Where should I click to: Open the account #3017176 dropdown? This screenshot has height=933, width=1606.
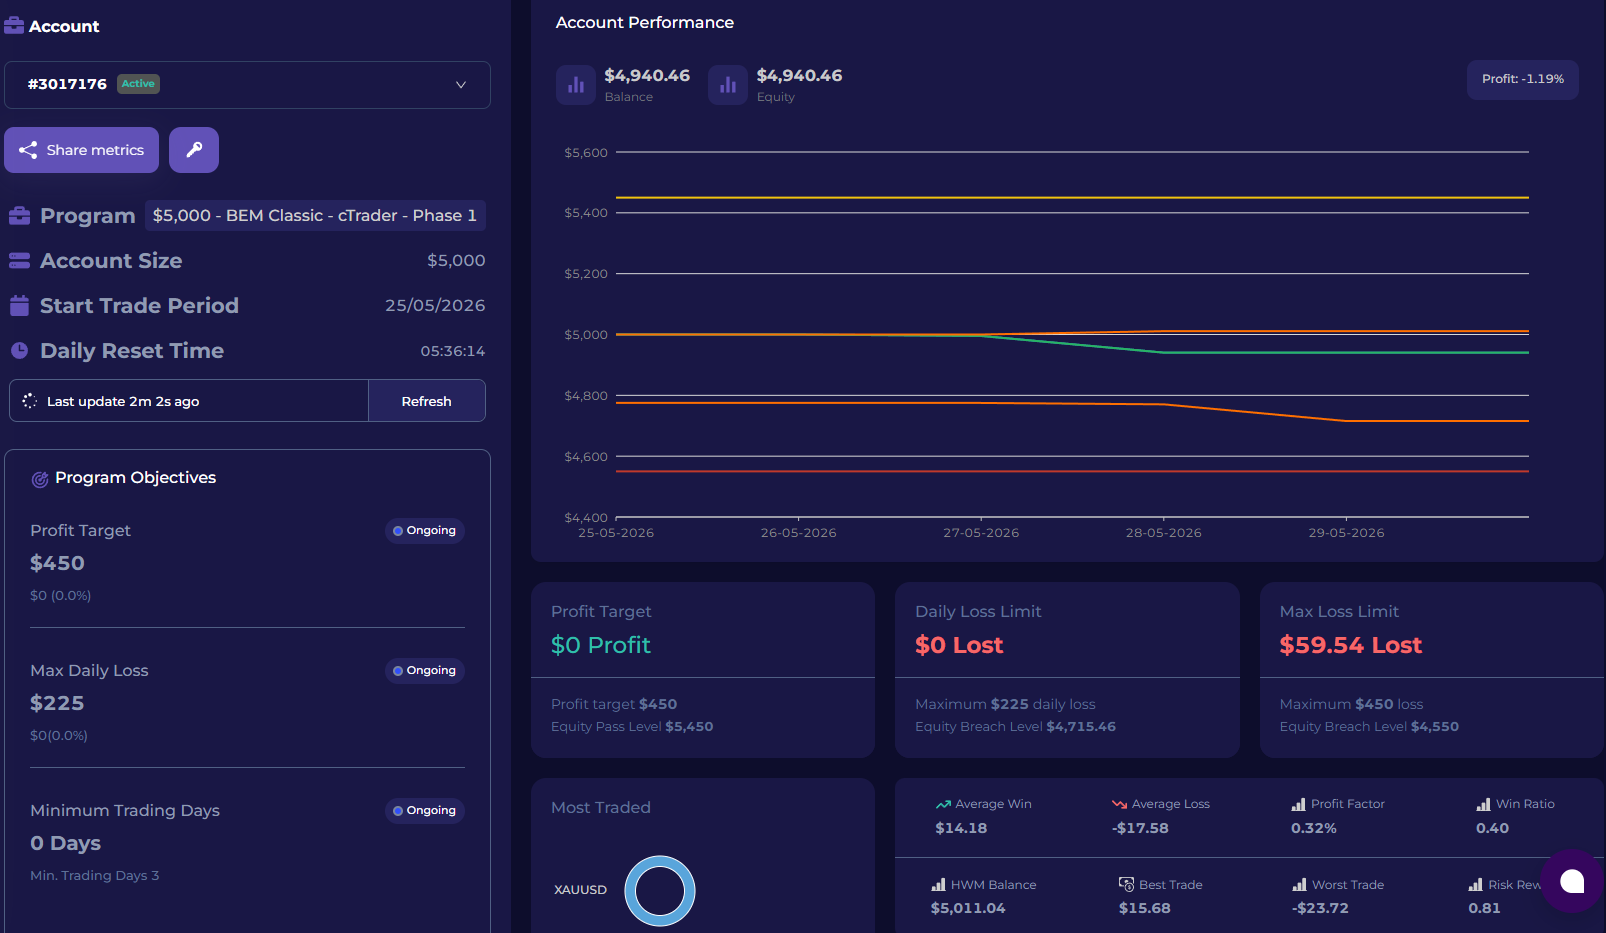coord(247,85)
